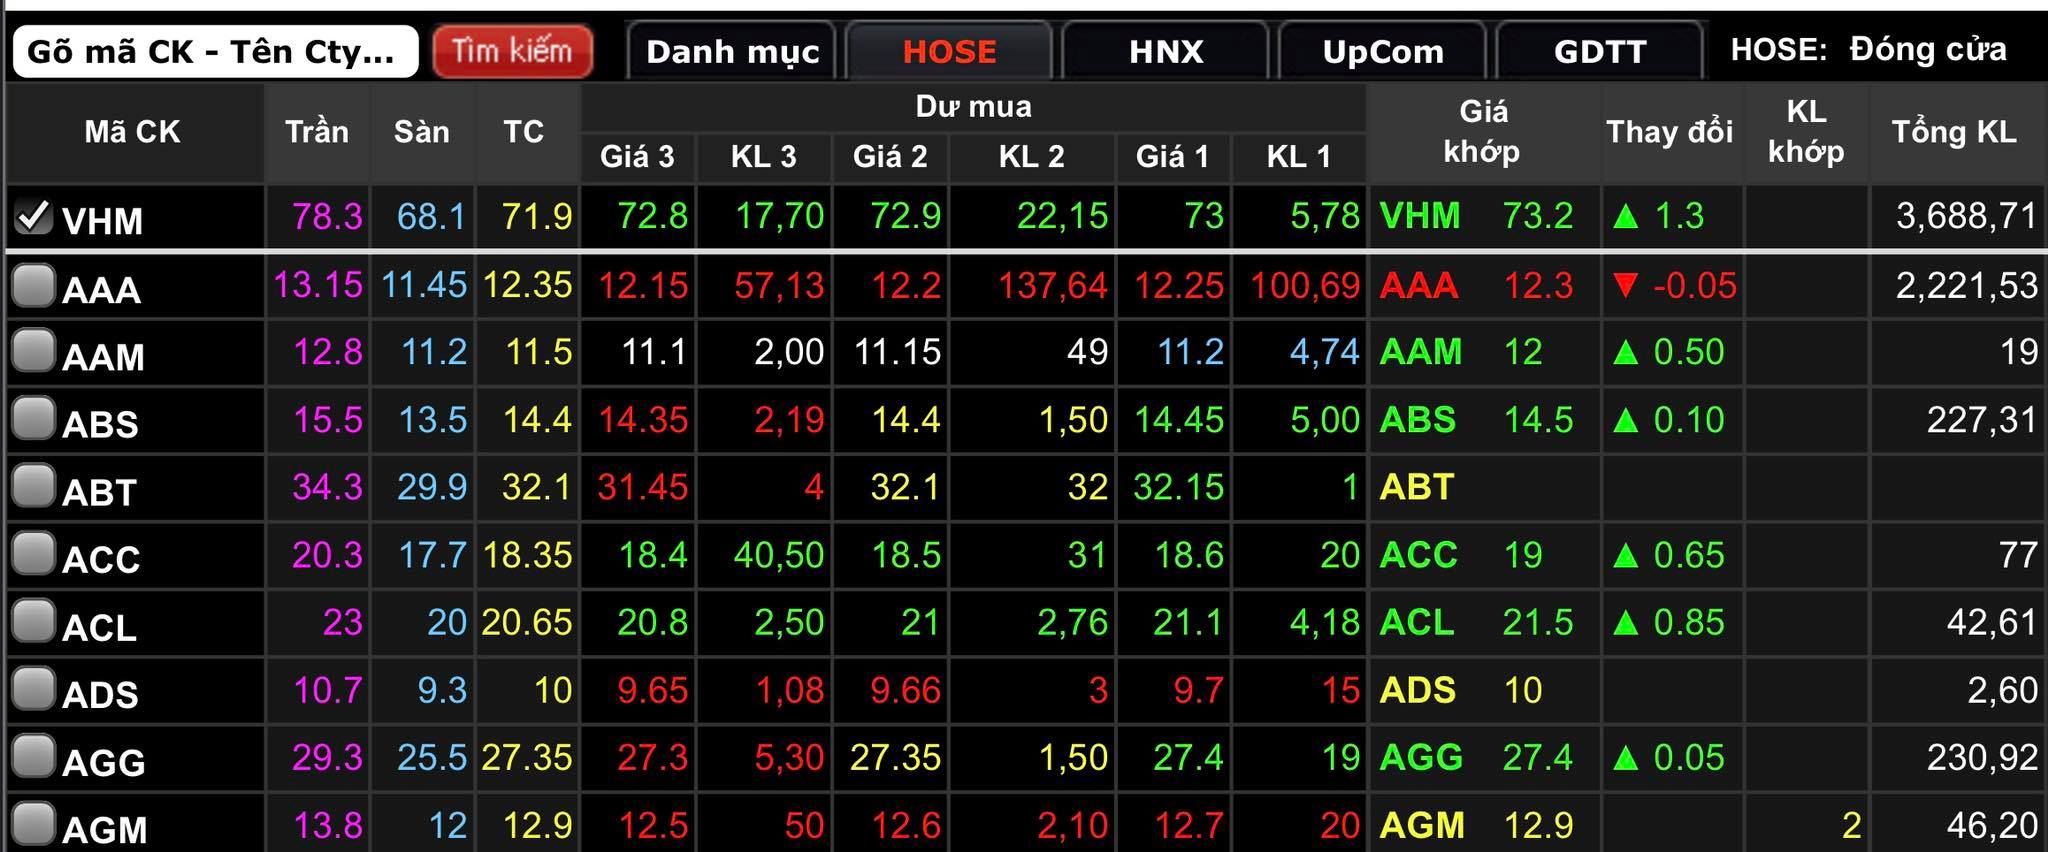This screenshot has height=852, width=2048.
Task: Open the UpCom tab
Action: click(x=1383, y=51)
